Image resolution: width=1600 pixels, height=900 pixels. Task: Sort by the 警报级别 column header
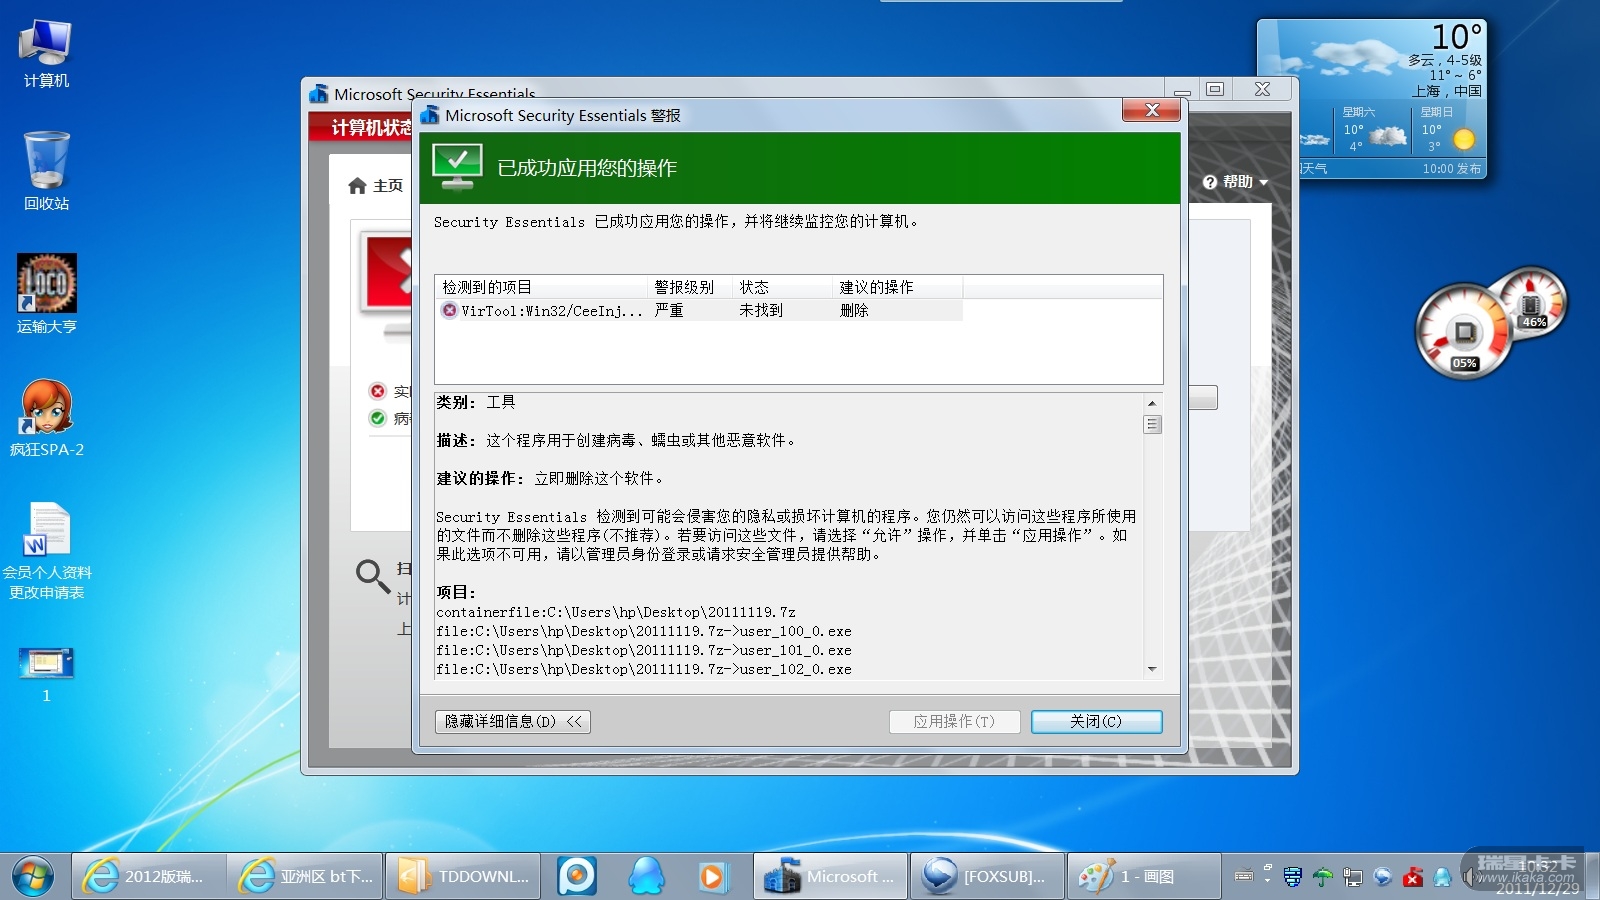690,287
